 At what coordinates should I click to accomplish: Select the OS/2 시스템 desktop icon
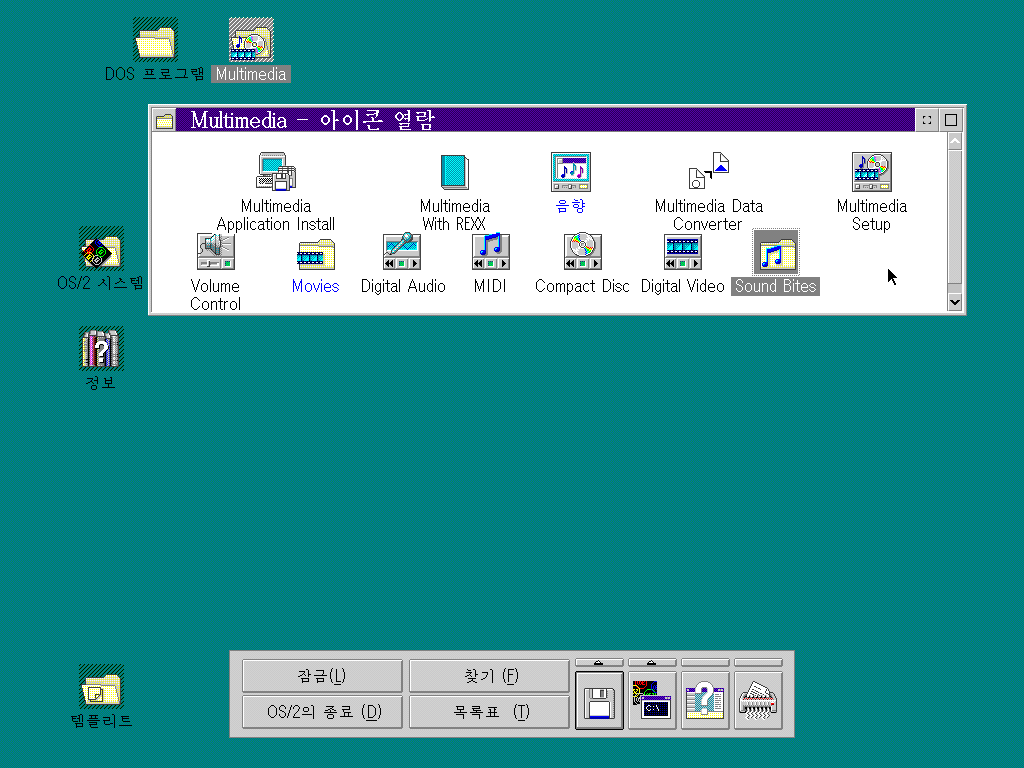coord(101,249)
